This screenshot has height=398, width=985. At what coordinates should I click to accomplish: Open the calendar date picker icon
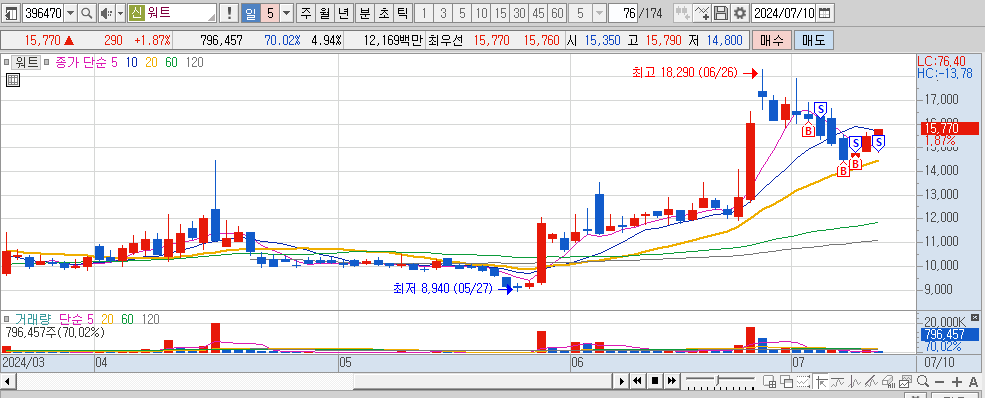tap(825, 13)
